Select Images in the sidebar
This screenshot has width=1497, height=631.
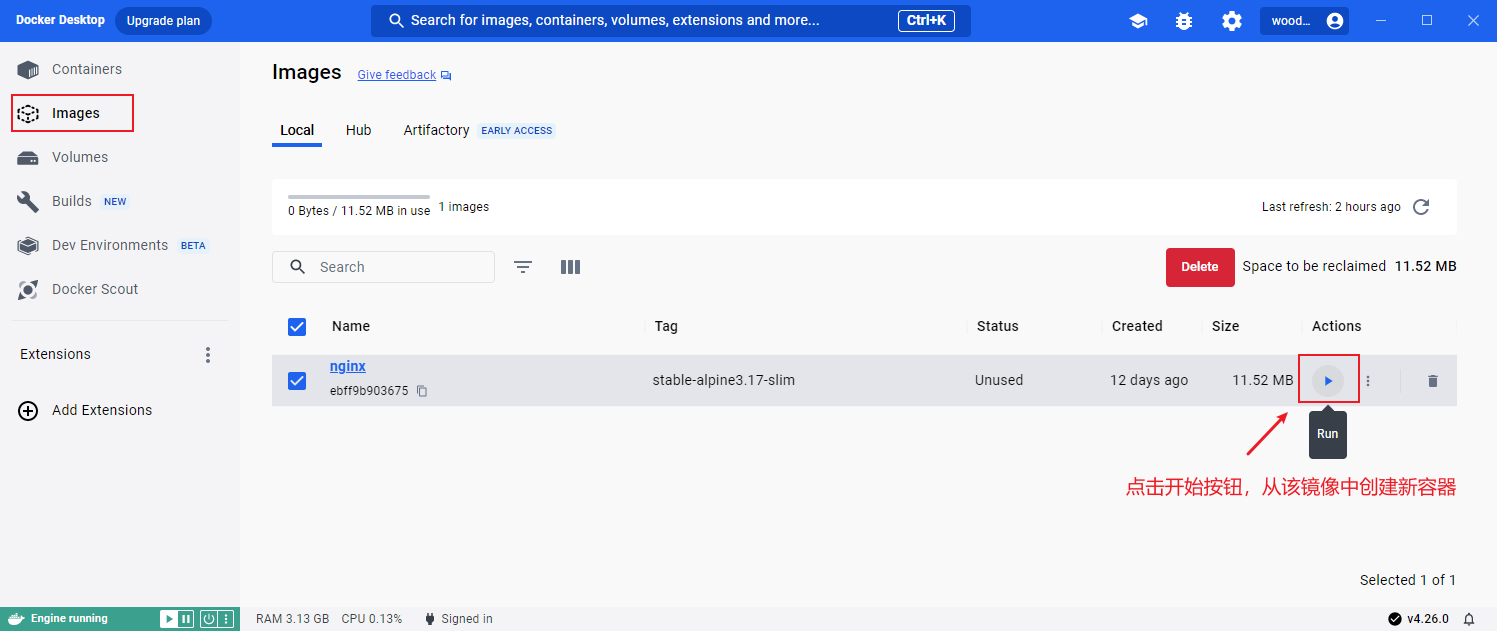click(72, 113)
